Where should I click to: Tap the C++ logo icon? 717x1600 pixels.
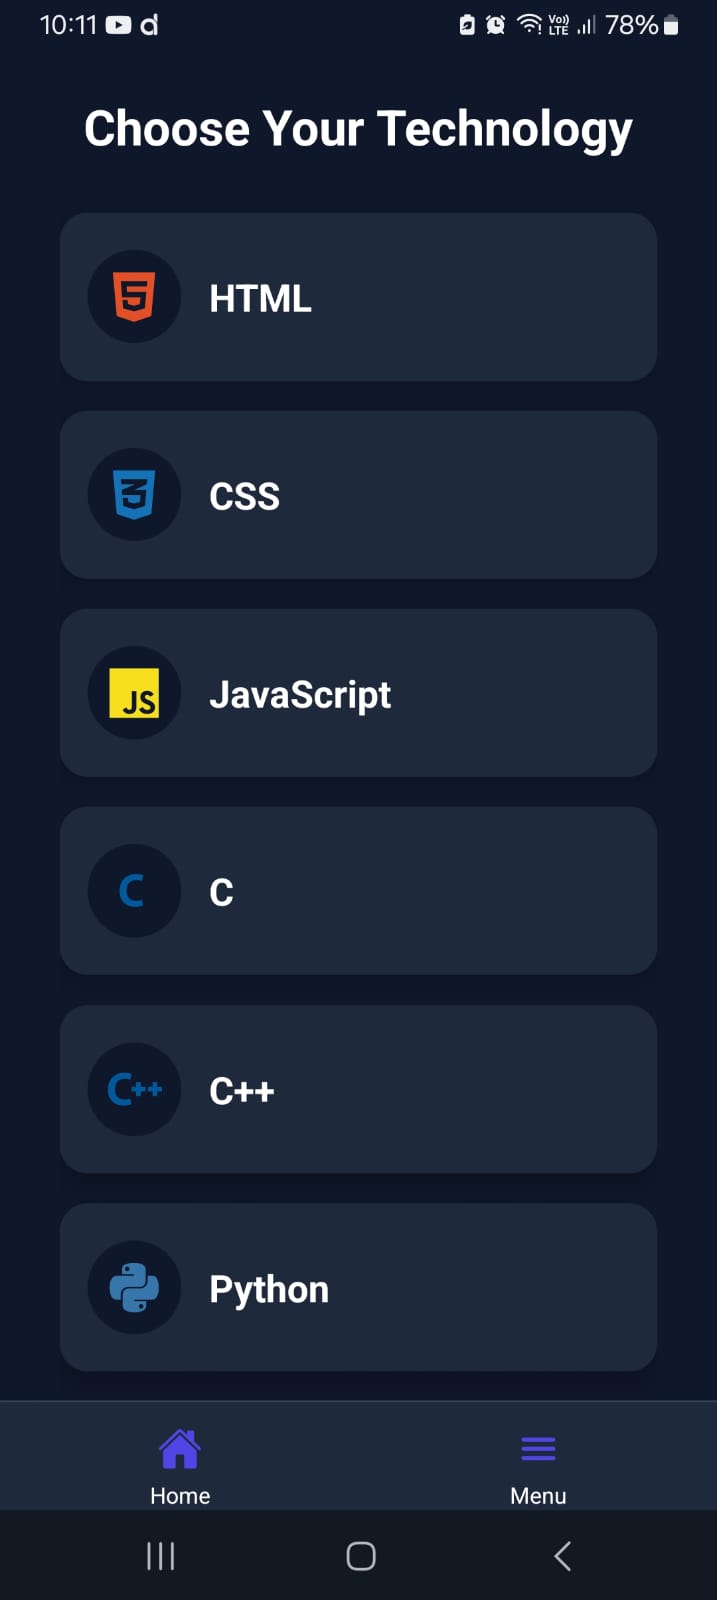point(134,1089)
